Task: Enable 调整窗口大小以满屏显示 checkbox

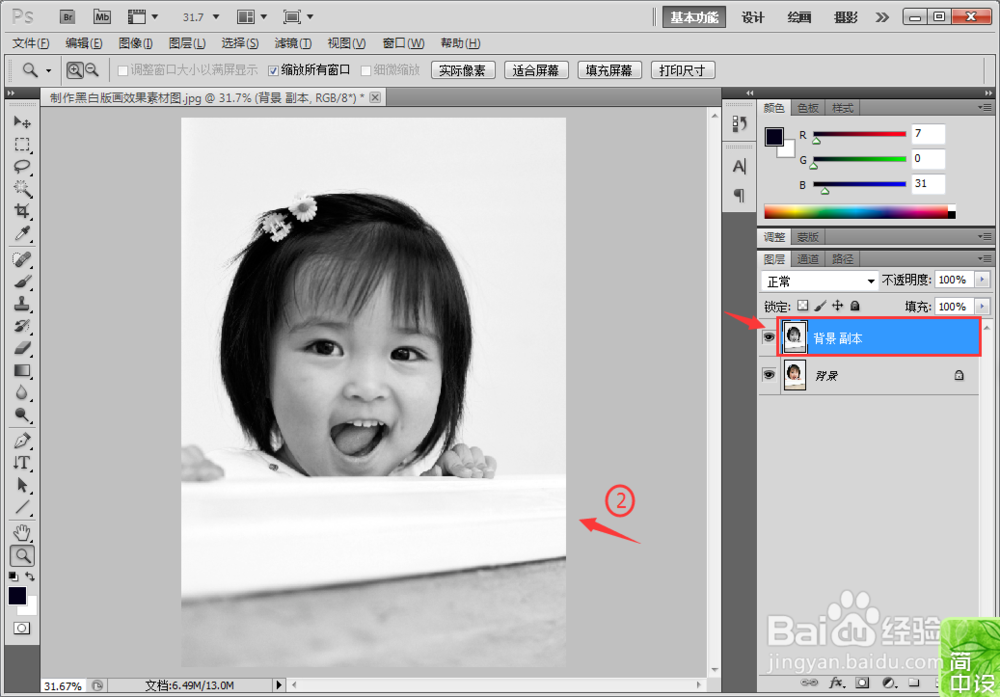Action: pyautogui.click(x=122, y=71)
